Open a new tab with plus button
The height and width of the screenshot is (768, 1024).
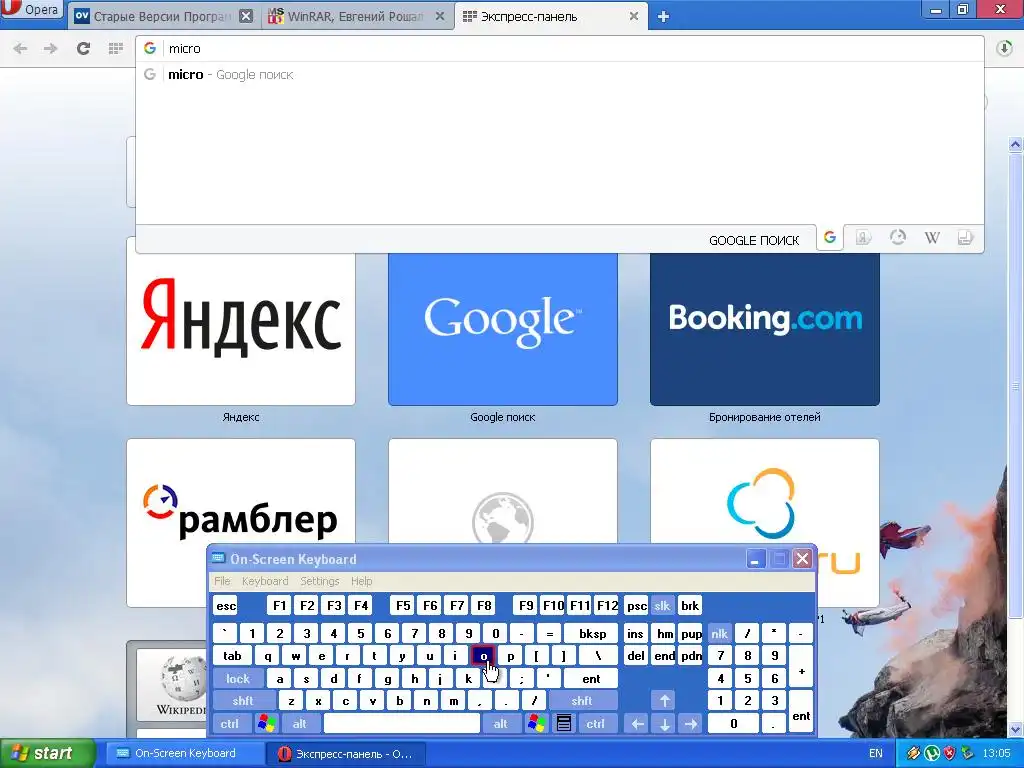pyautogui.click(x=664, y=17)
